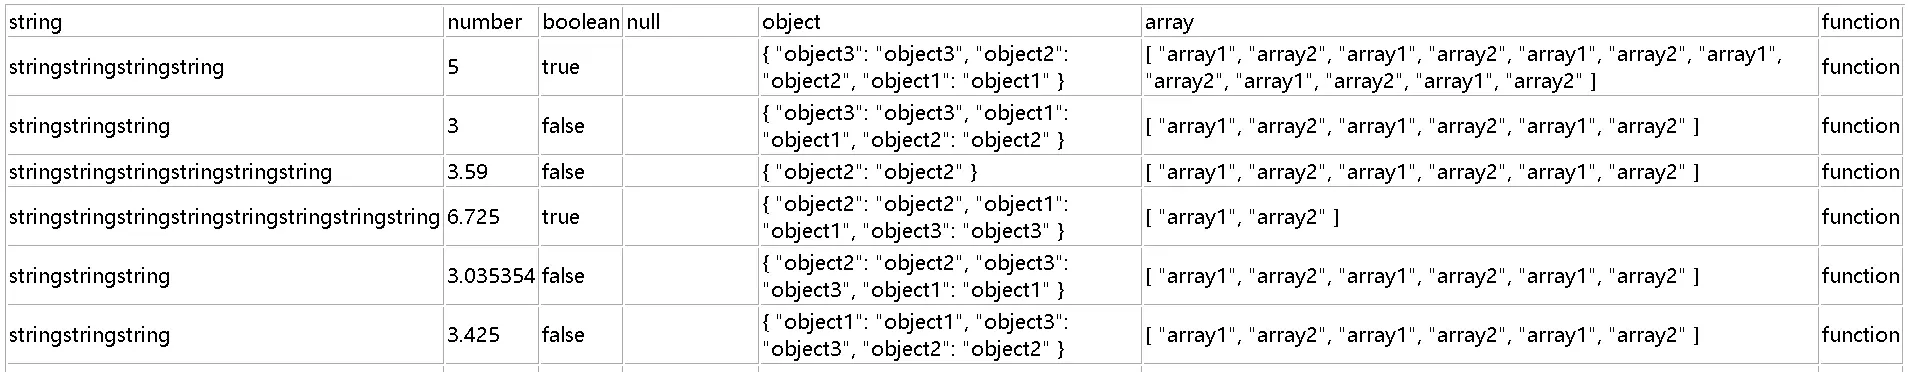1908x372 pixels.
Task: Click the "number" column header
Action: pyautogui.click(x=491, y=22)
